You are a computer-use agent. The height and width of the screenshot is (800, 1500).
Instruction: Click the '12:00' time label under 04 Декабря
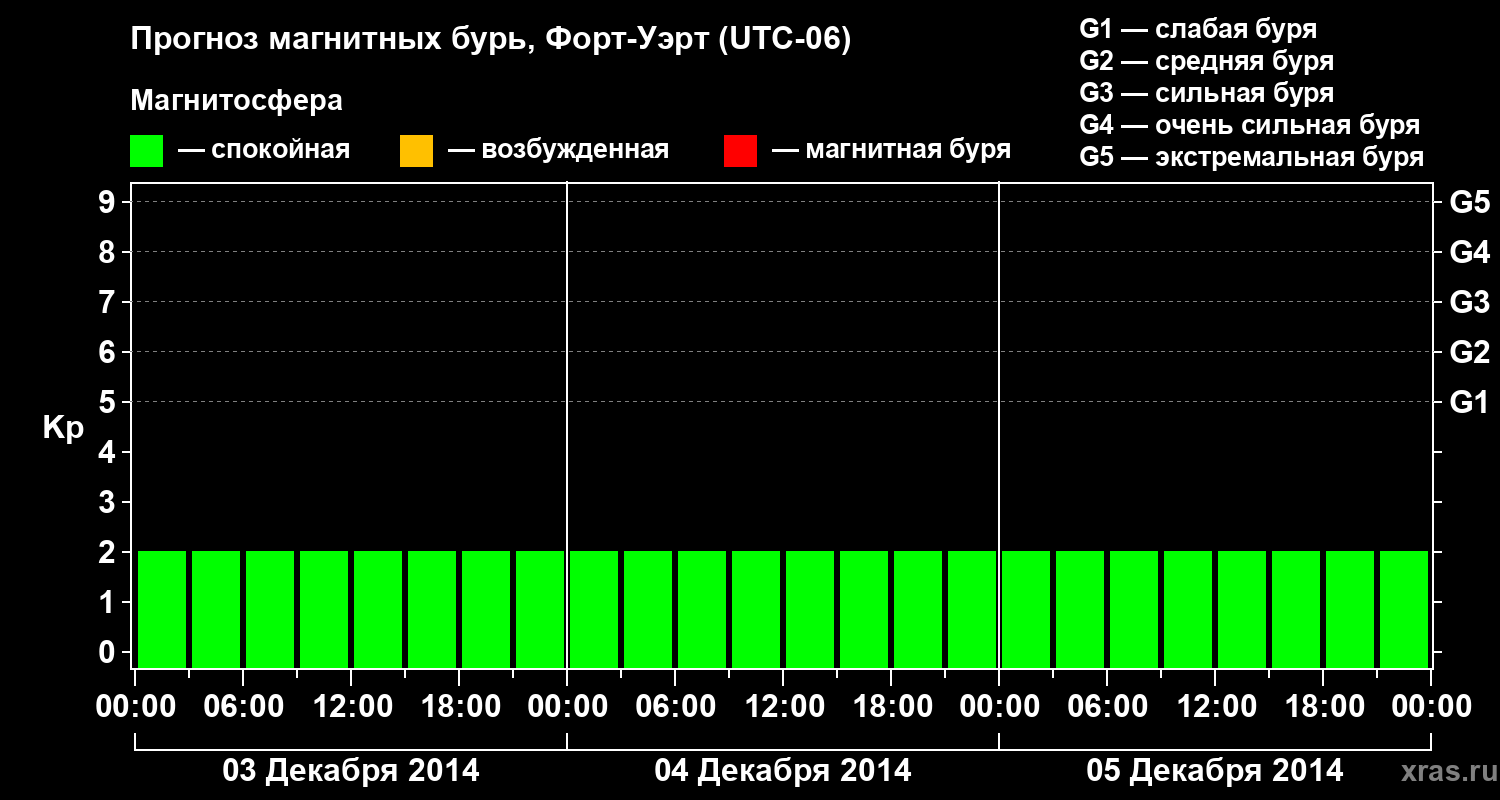[783, 707]
